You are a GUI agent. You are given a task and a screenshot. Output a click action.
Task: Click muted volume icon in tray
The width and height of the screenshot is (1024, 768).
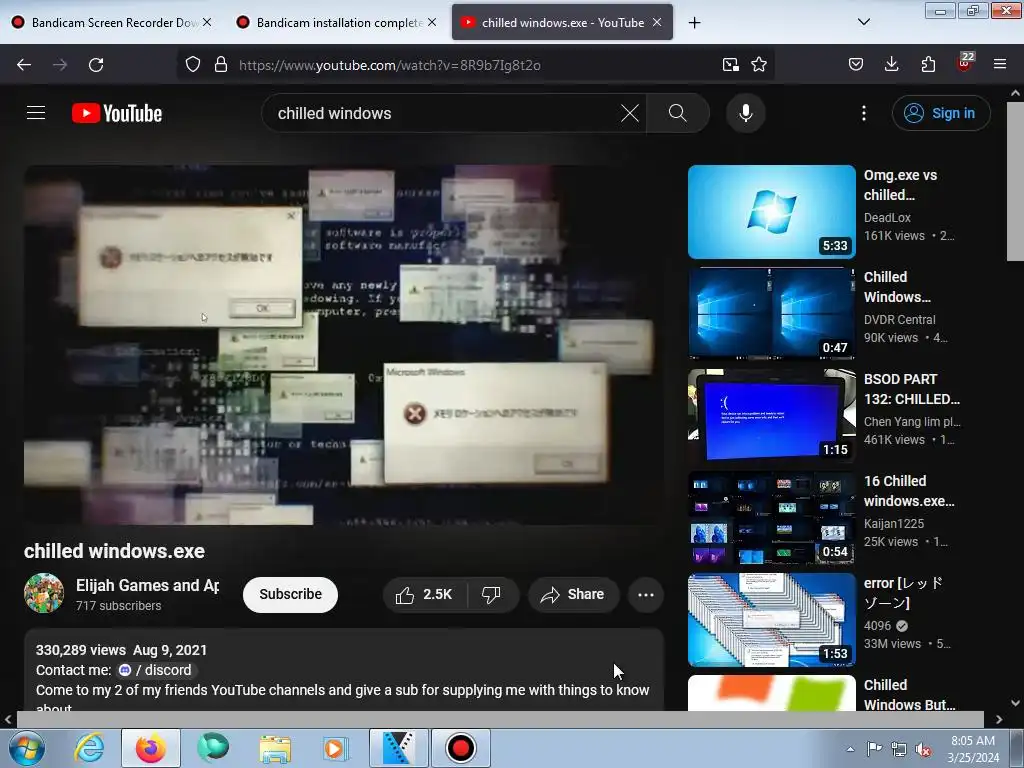(923, 750)
